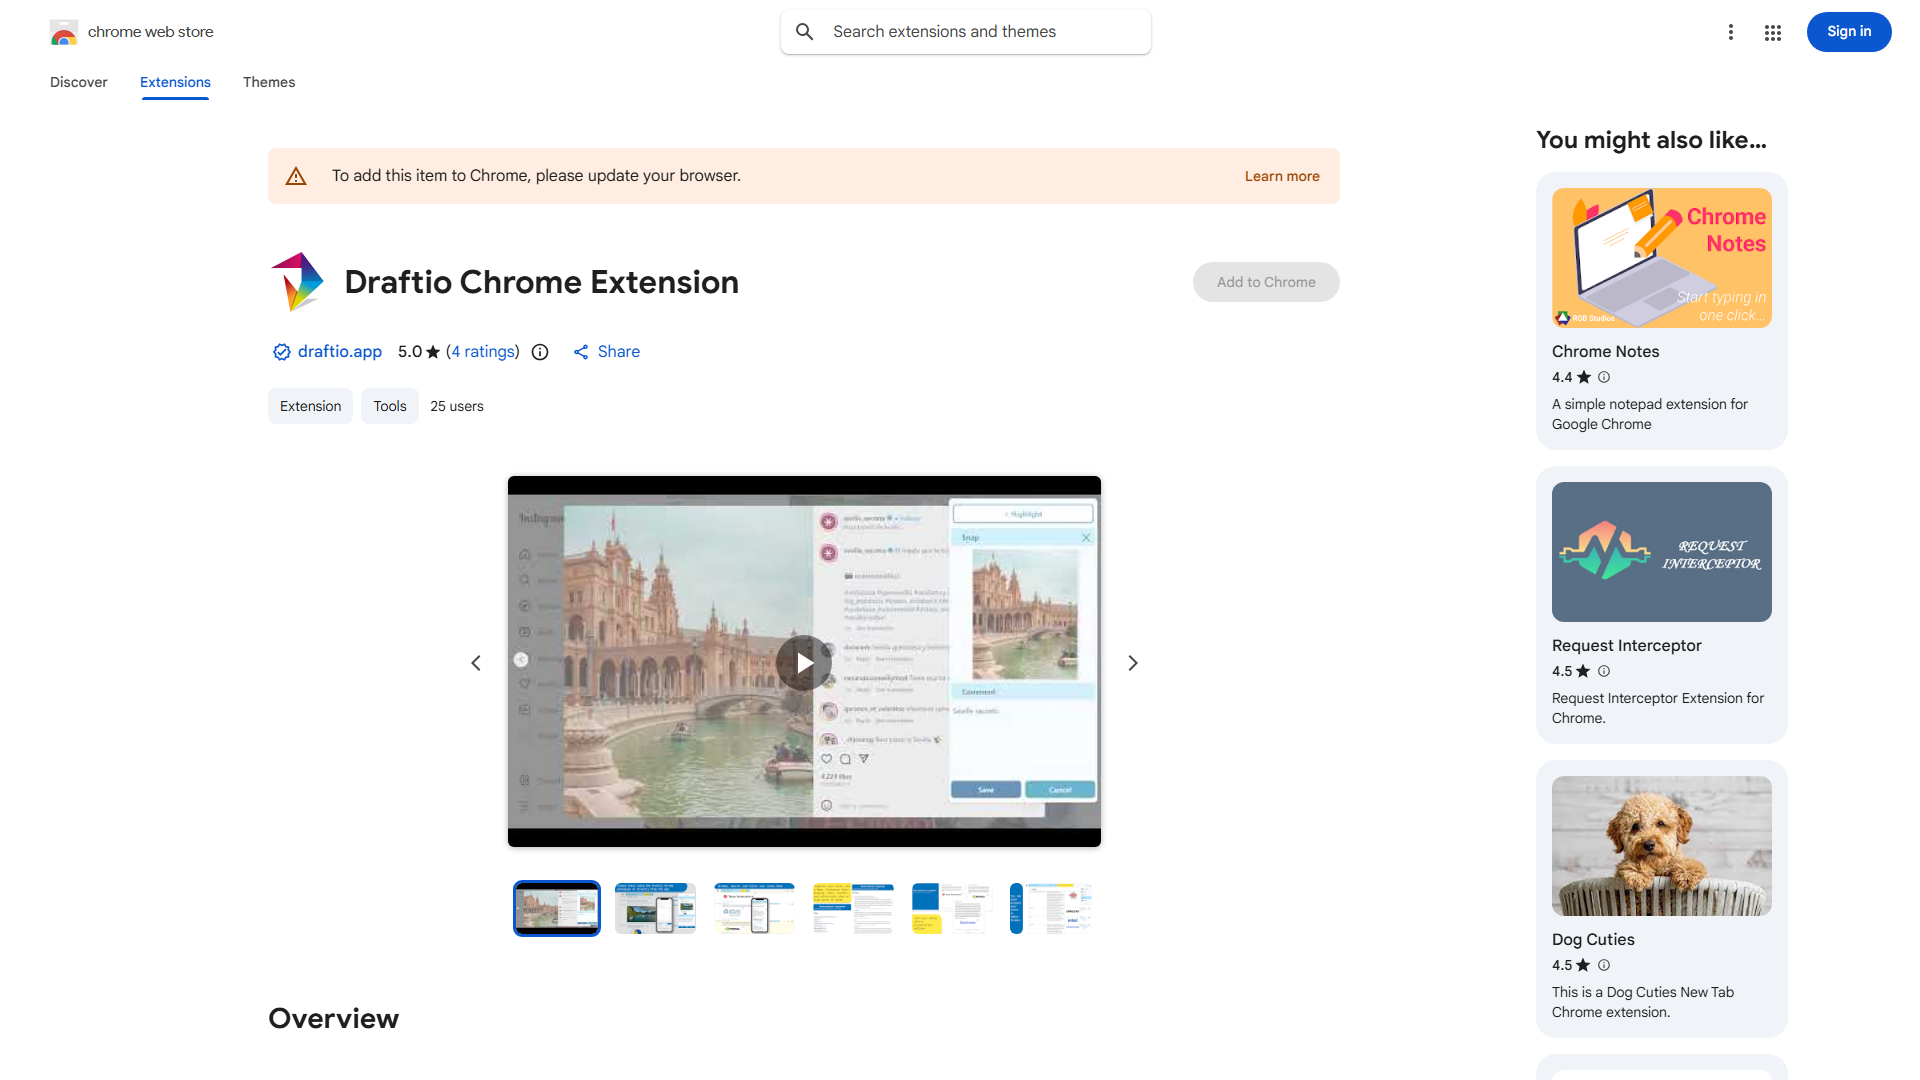The height and width of the screenshot is (1080, 1920).
Task: Click the Chrome Web Store logo icon
Action: [64, 32]
